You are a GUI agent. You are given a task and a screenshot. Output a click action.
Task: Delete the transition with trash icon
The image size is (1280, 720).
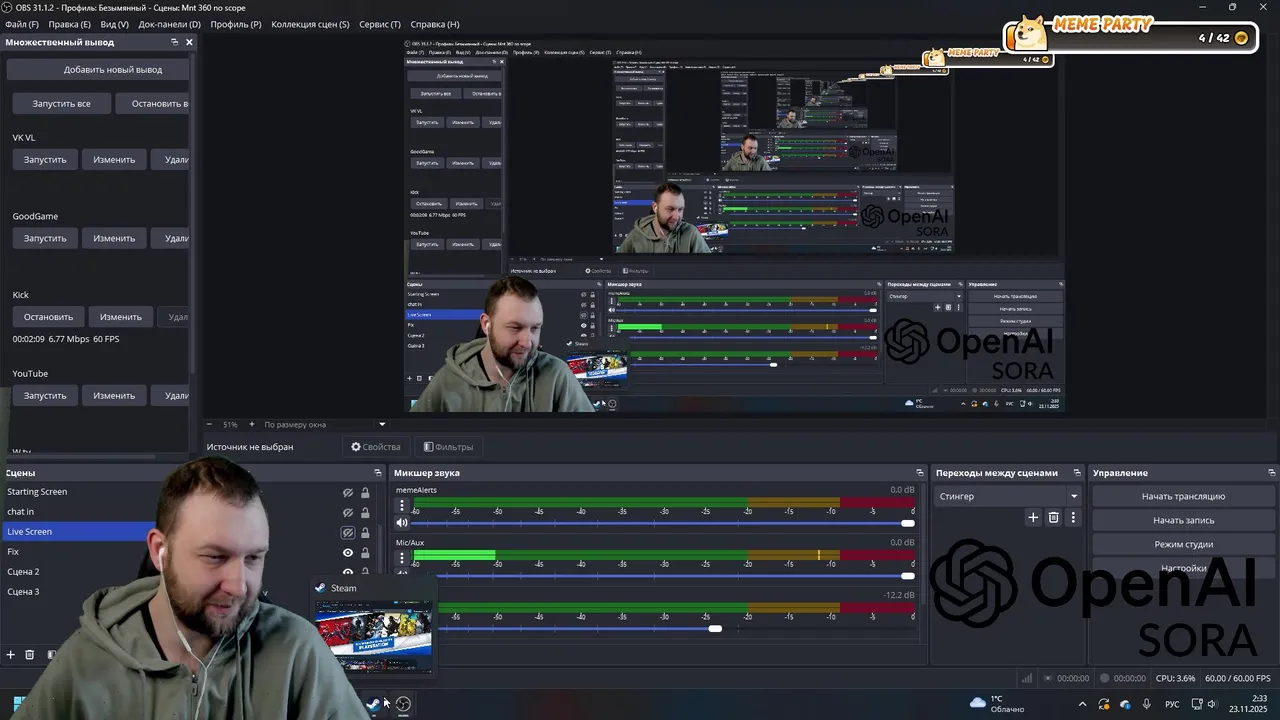1053,517
